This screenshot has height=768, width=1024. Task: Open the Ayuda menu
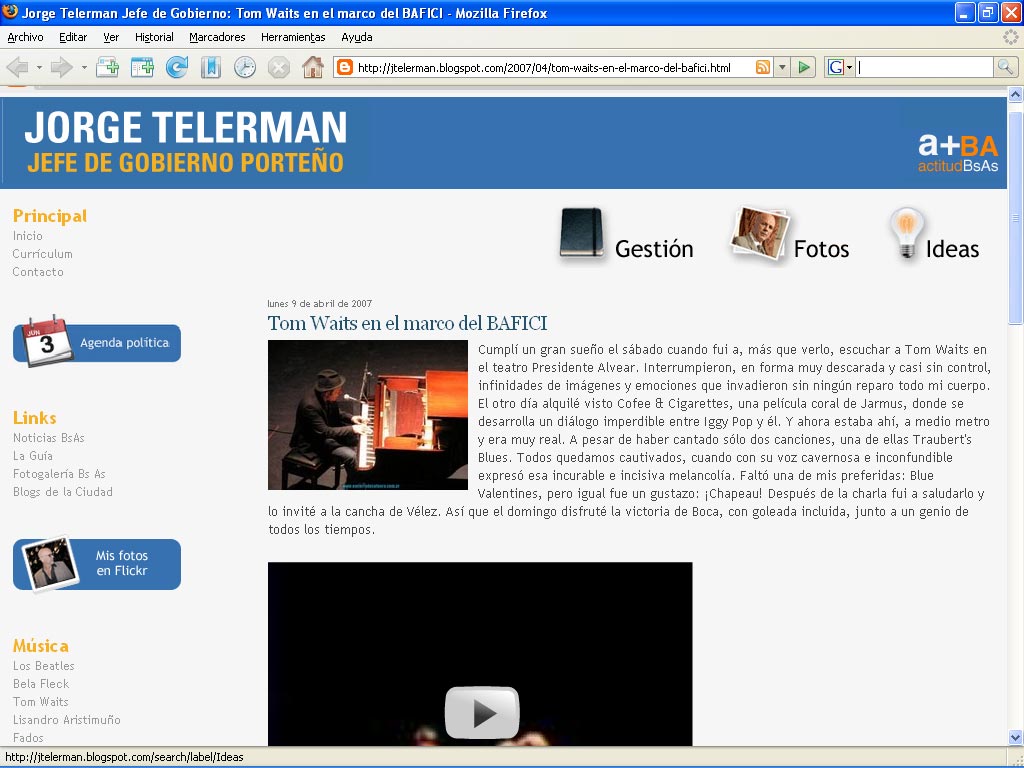click(x=357, y=37)
